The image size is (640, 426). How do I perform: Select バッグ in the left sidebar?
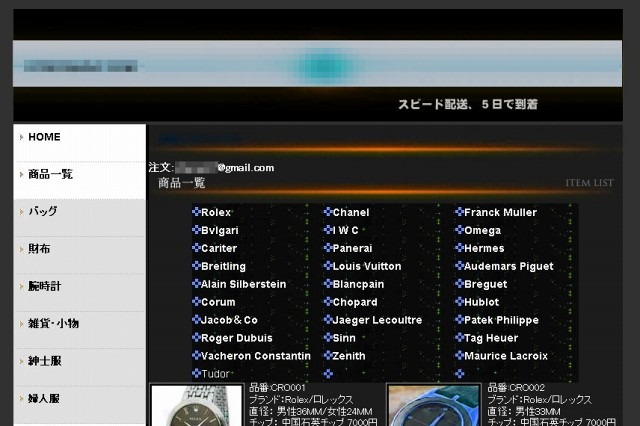[x=43, y=211]
